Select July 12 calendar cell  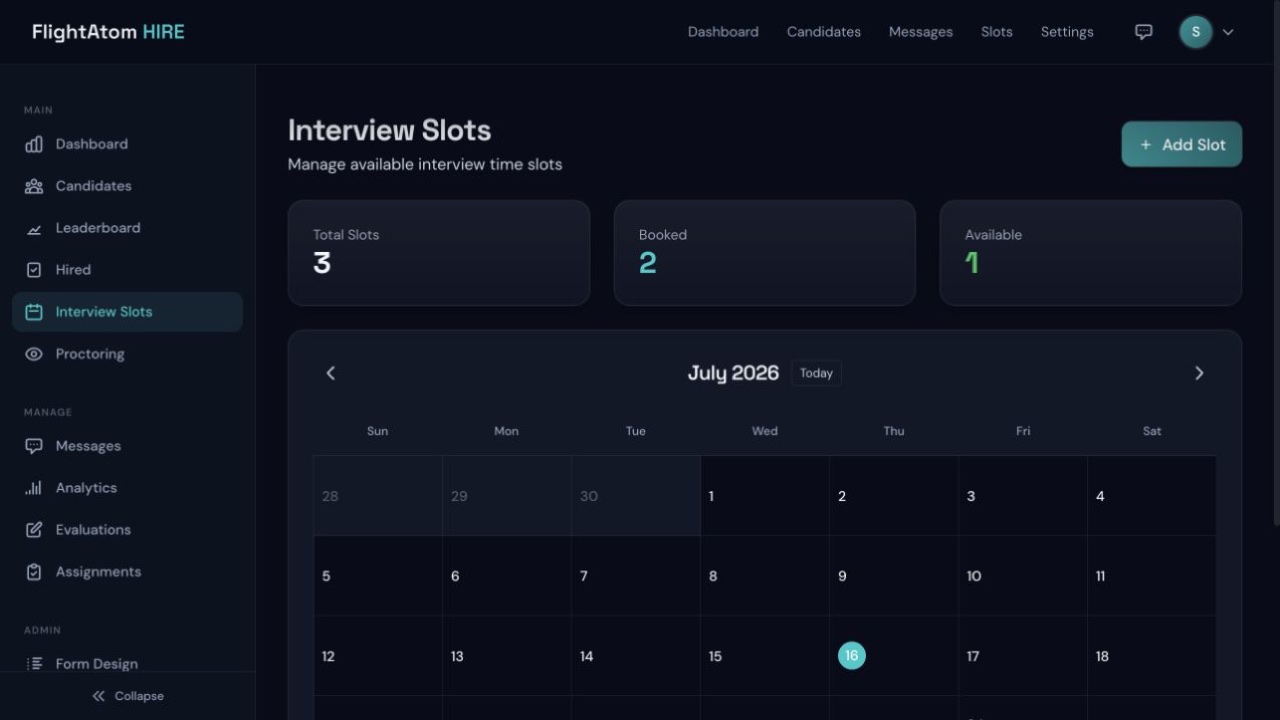click(x=378, y=656)
